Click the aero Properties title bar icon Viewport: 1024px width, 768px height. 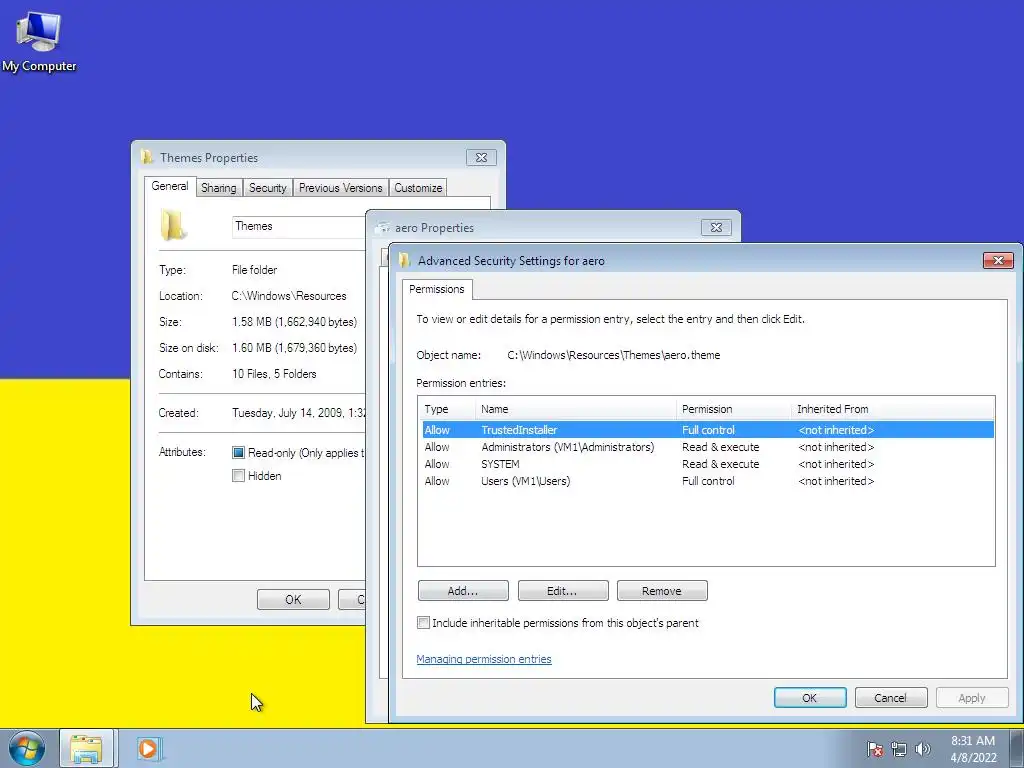click(x=383, y=227)
